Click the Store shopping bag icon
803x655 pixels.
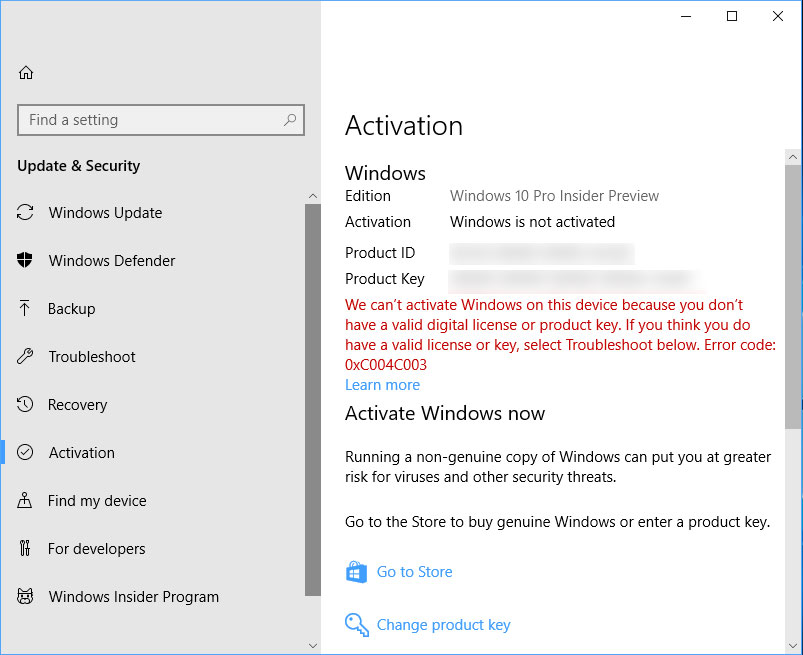click(x=356, y=572)
